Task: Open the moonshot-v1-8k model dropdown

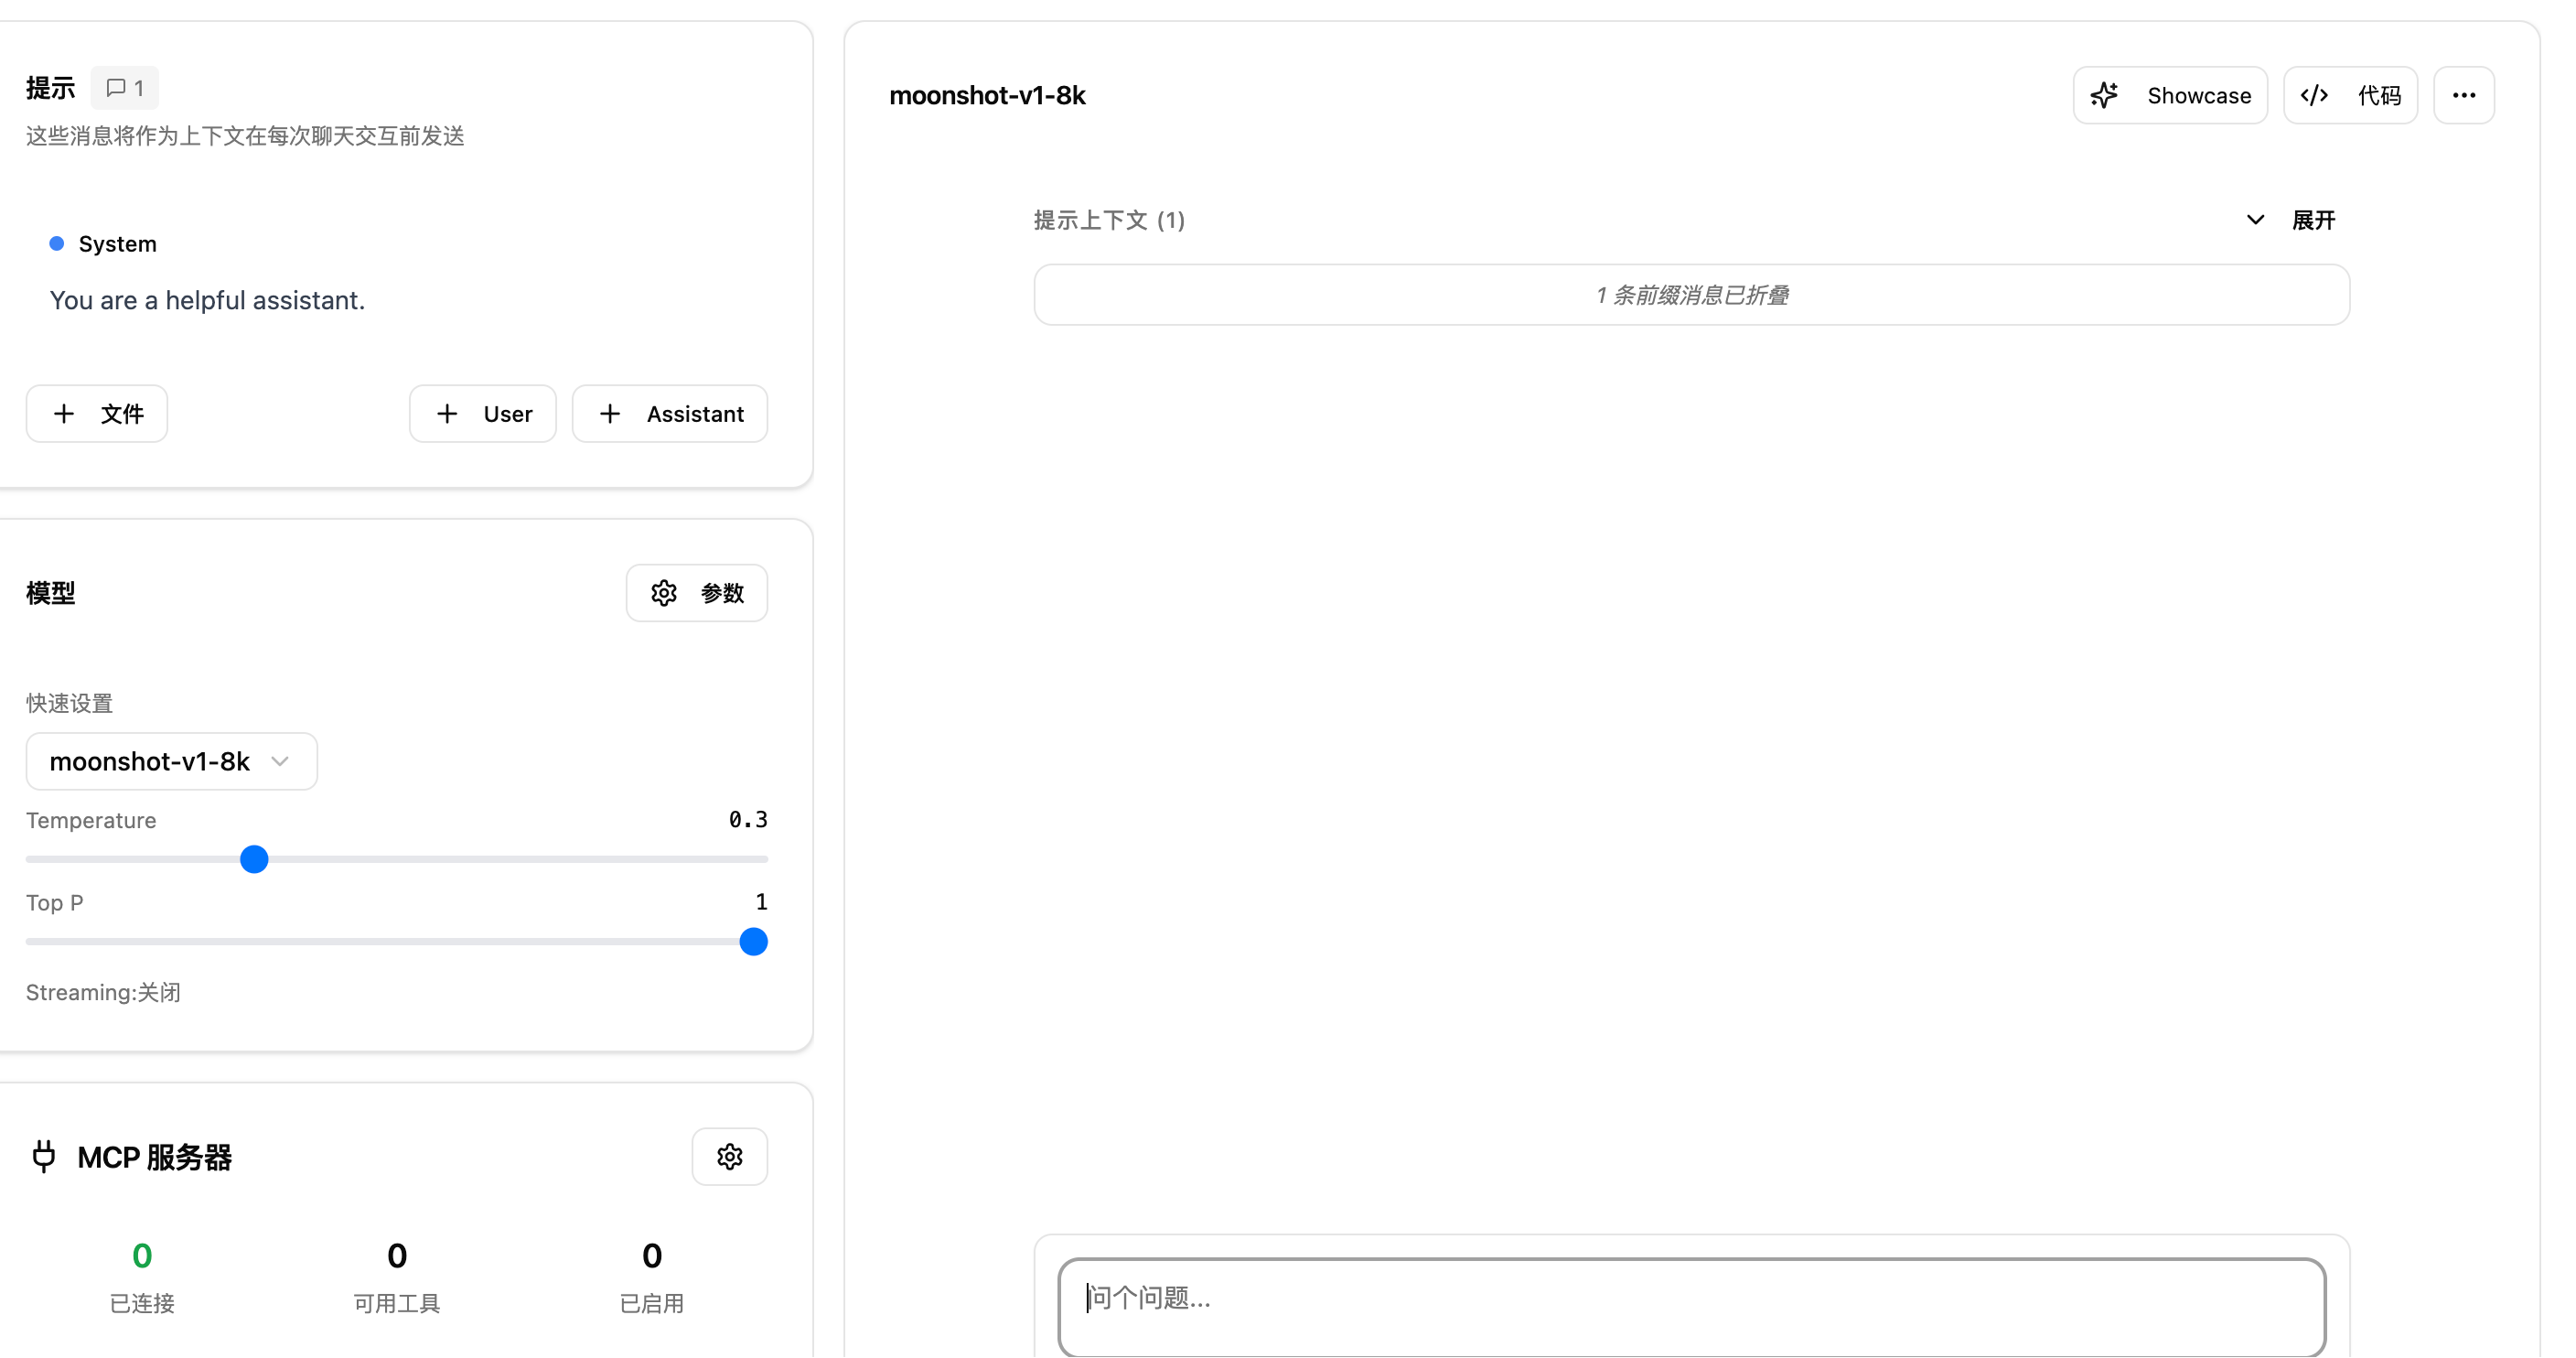Action: (172, 762)
